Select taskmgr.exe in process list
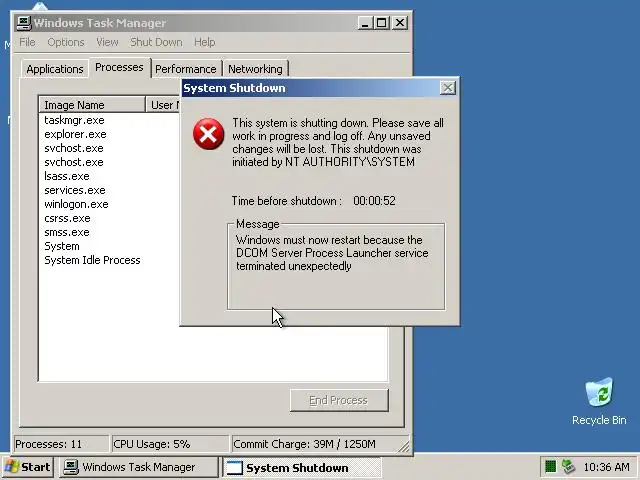Image resolution: width=640 pixels, height=480 pixels. click(74, 120)
